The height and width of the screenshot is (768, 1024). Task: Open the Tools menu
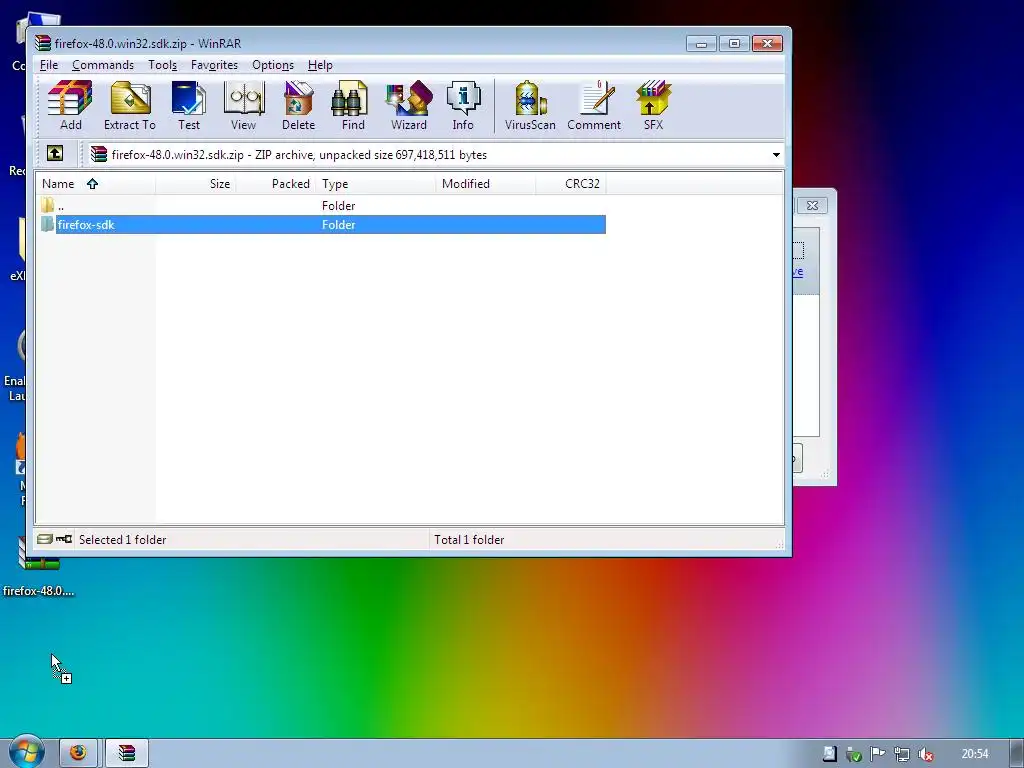[162, 65]
